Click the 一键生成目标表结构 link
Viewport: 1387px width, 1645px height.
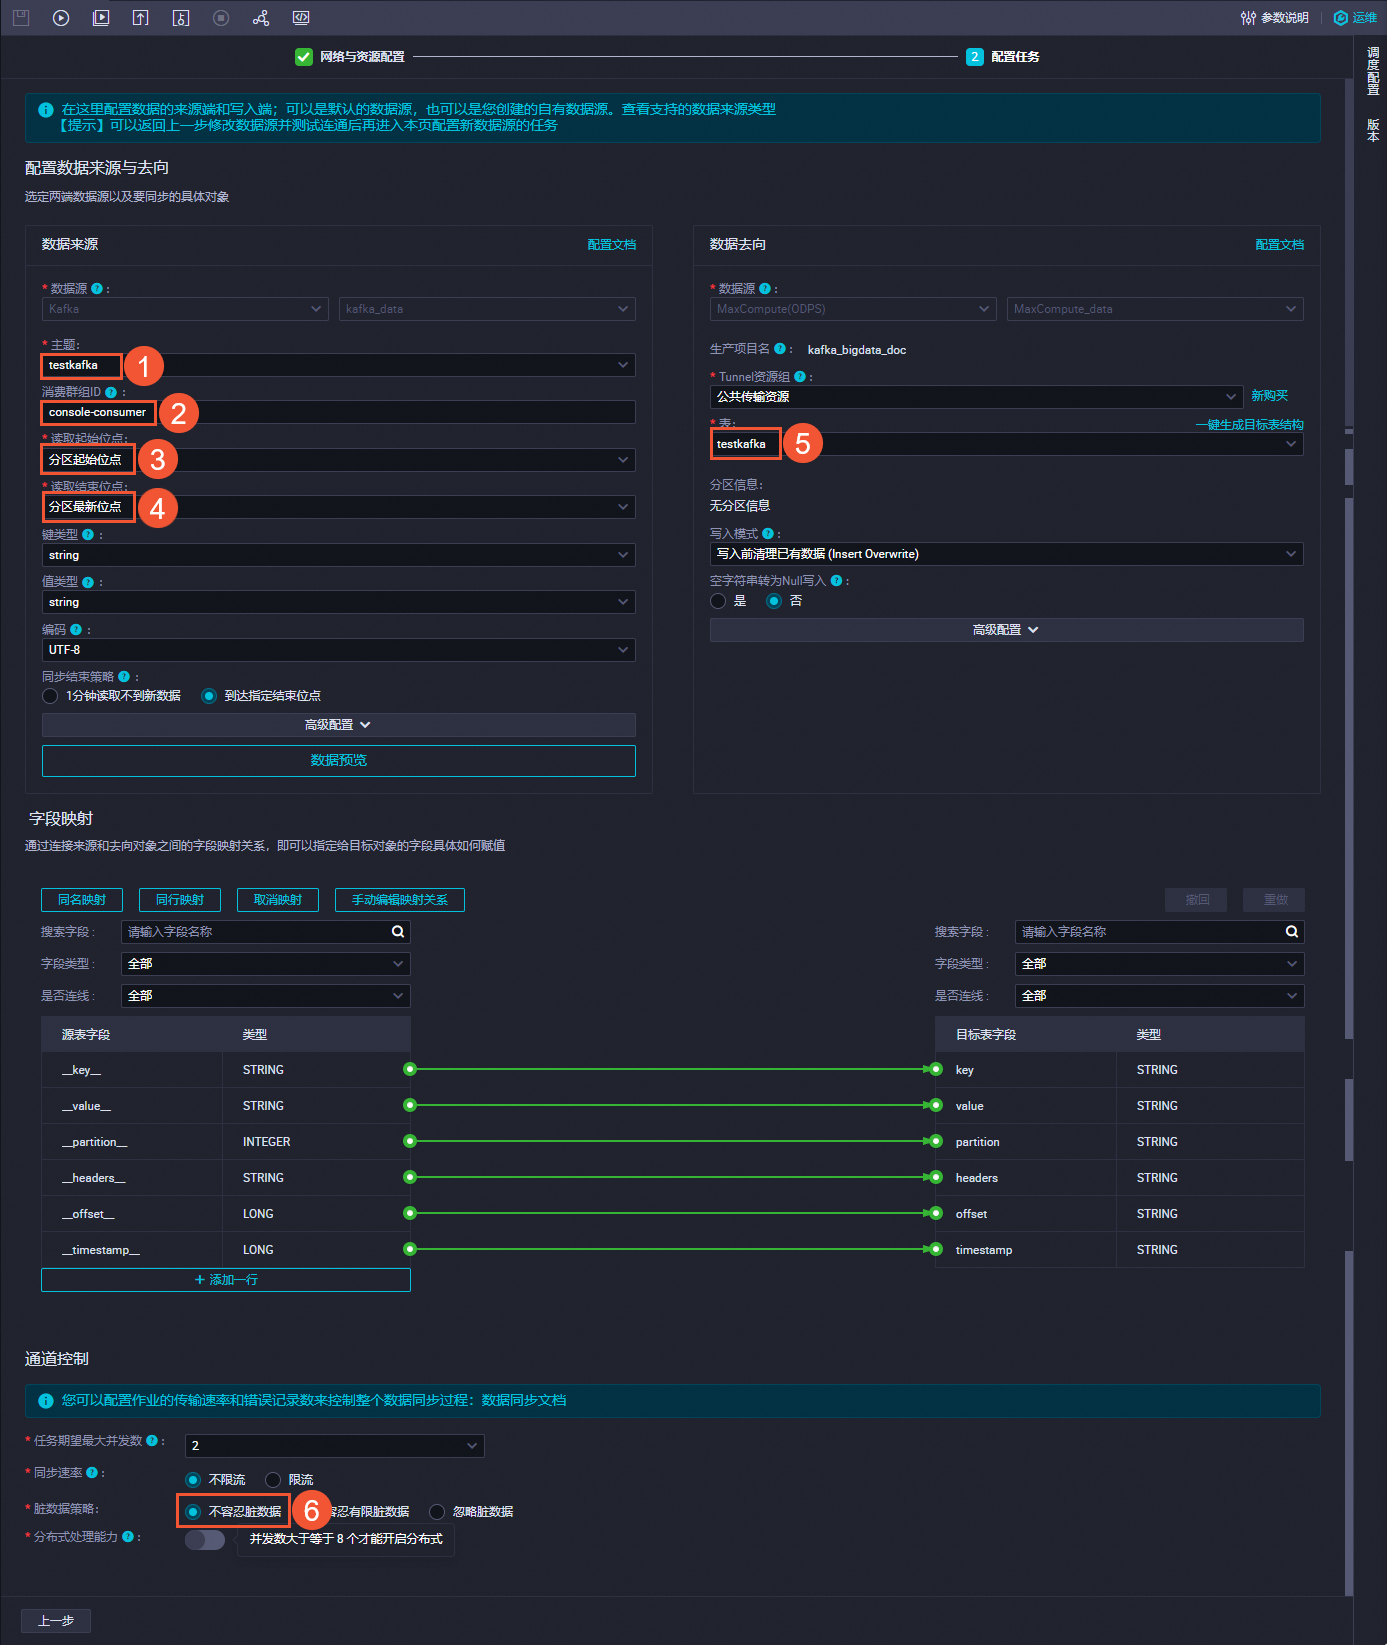[1250, 425]
